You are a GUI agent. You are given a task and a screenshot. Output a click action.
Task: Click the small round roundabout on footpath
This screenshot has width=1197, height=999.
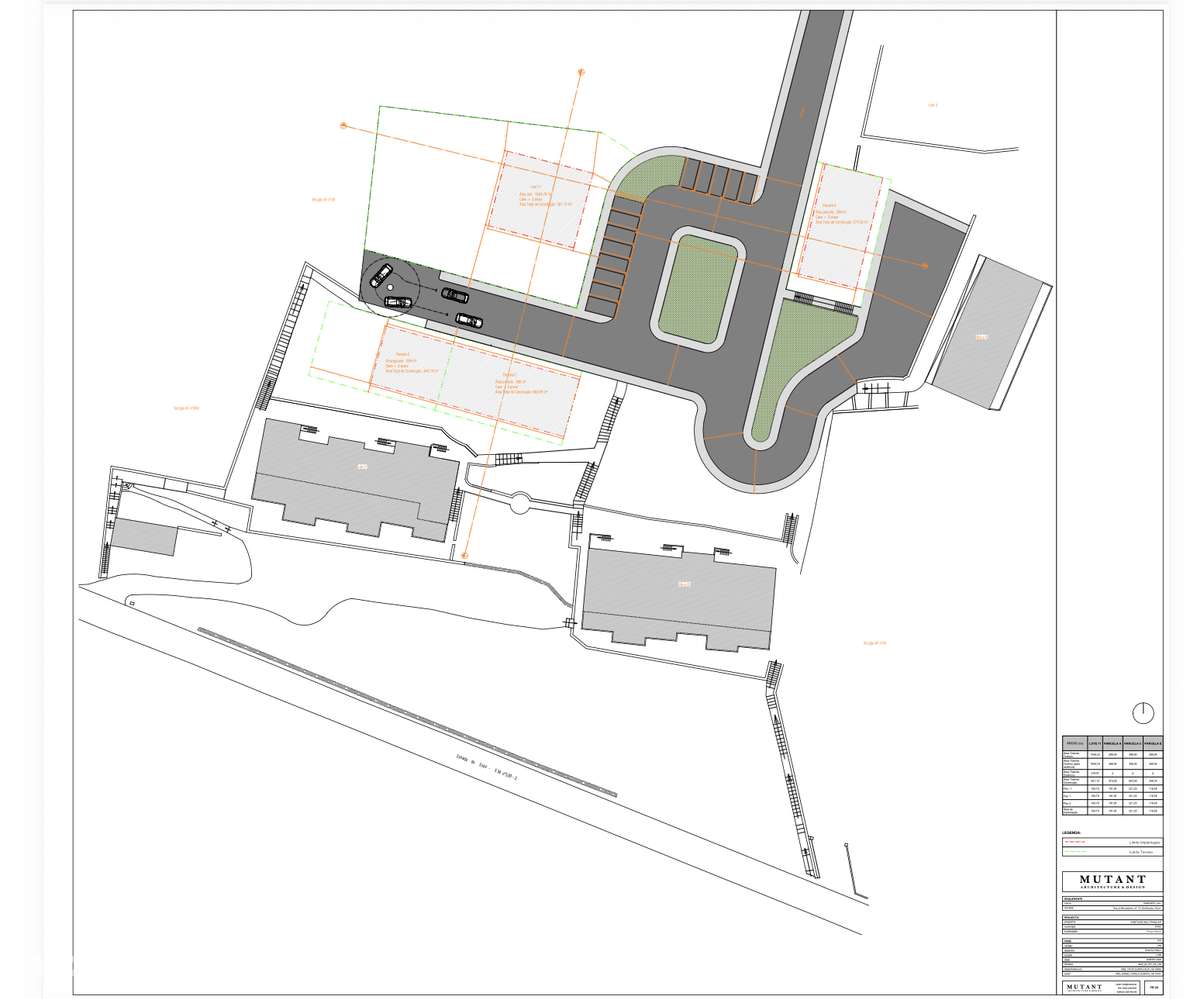(x=521, y=502)
